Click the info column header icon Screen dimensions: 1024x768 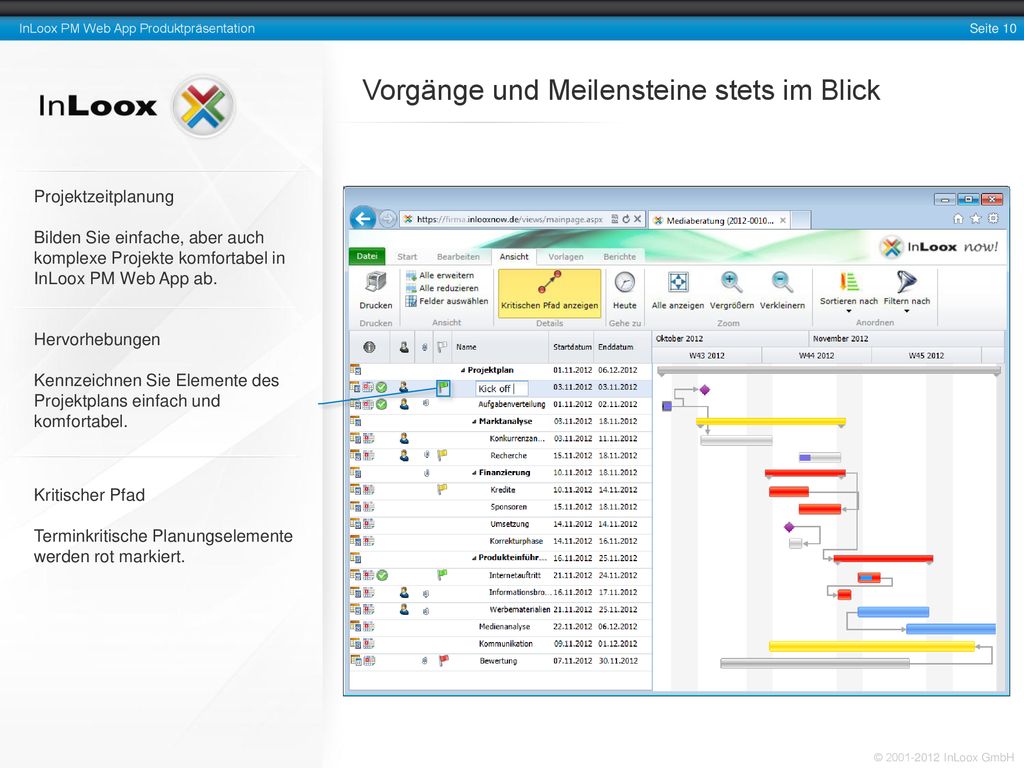pos(369,347)
